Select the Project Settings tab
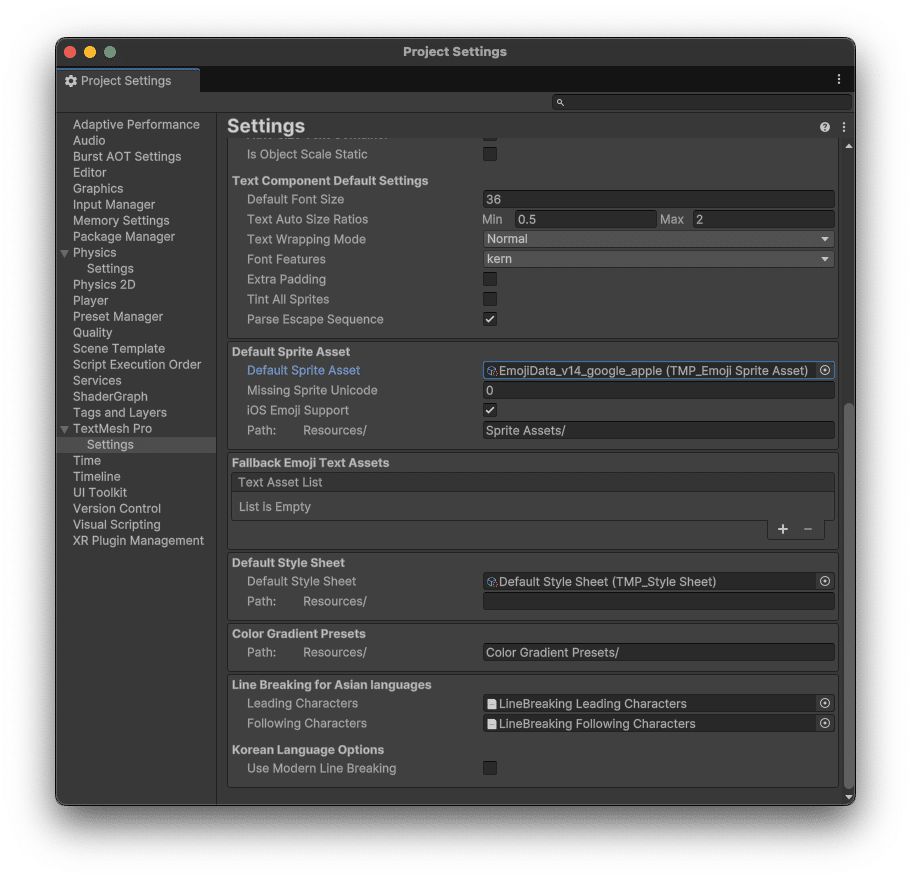The width and height of the screenshot is (911, 879). pyautogui.click(x=128, y=81)
